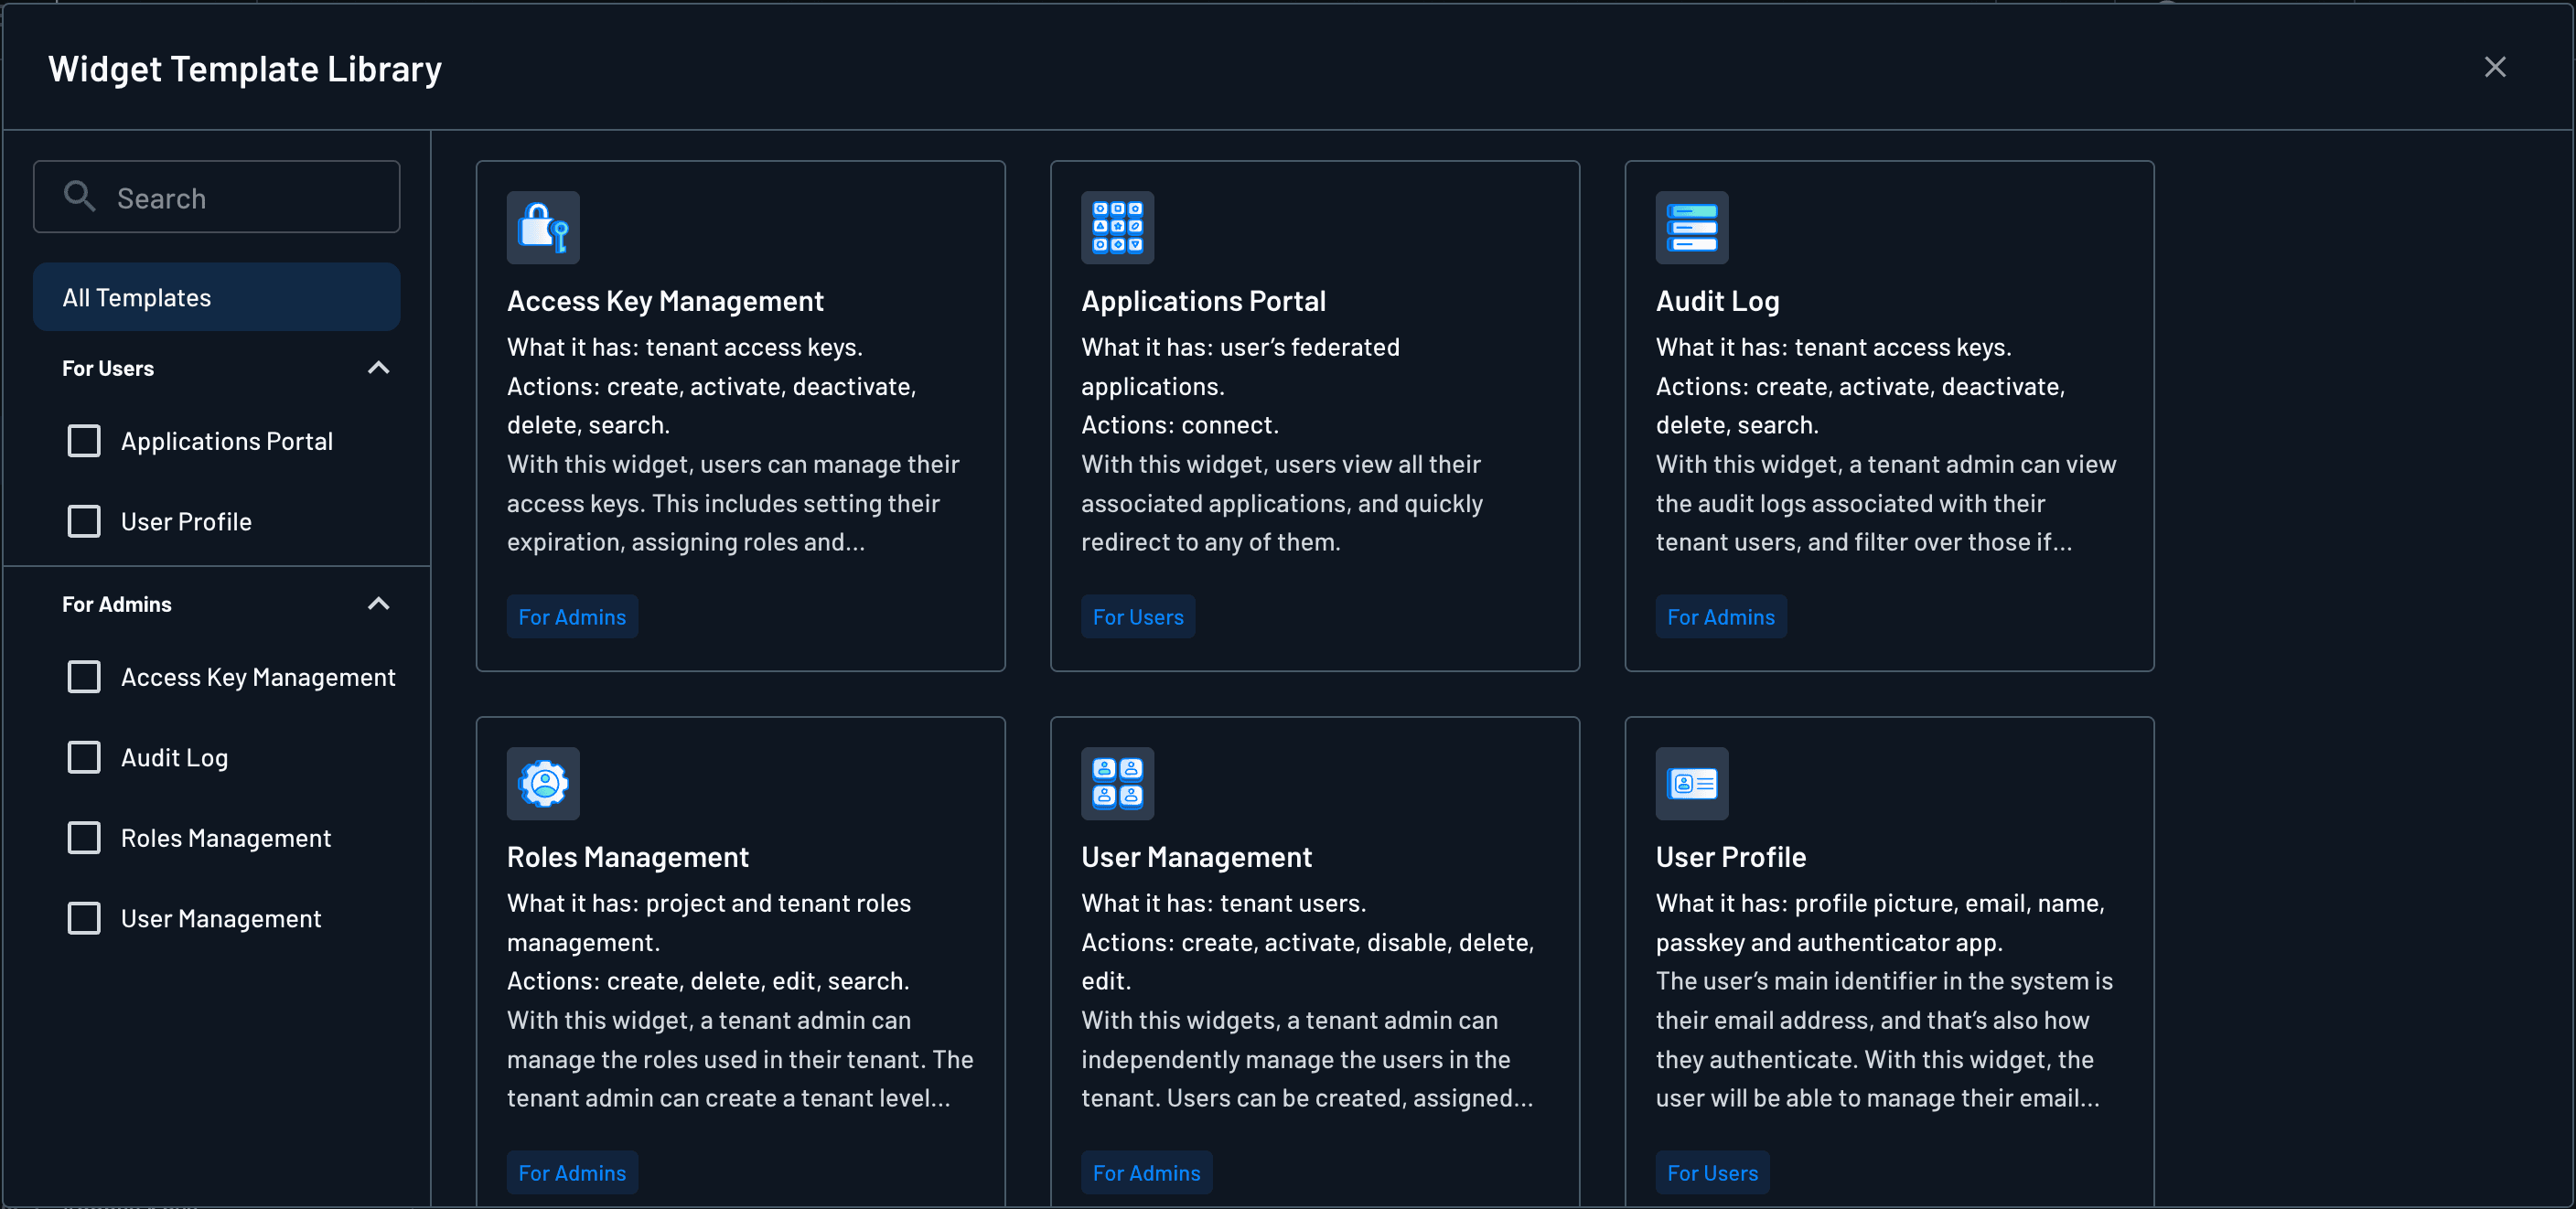
Task: Check the Applications Portal checkbox
Action: pos(84,440)
